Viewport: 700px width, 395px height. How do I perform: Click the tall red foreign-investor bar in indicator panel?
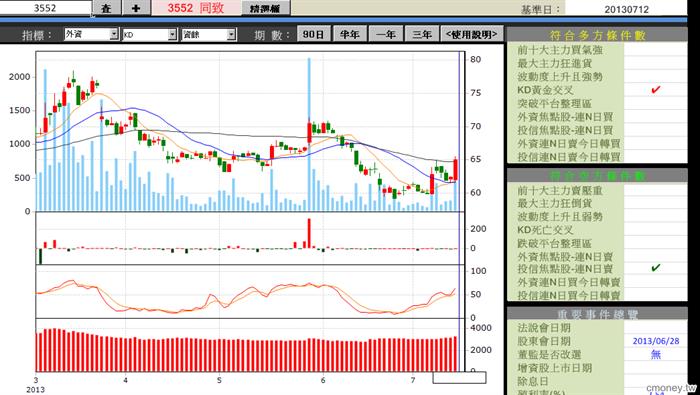coord(309,233)
